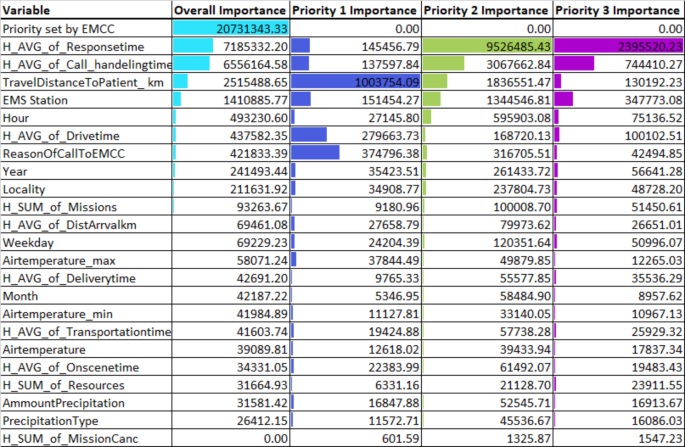Select the H_AVG_of_Responsetime row label
The image size is (685, 447).
pyautogui.click(x=73, y=47)
